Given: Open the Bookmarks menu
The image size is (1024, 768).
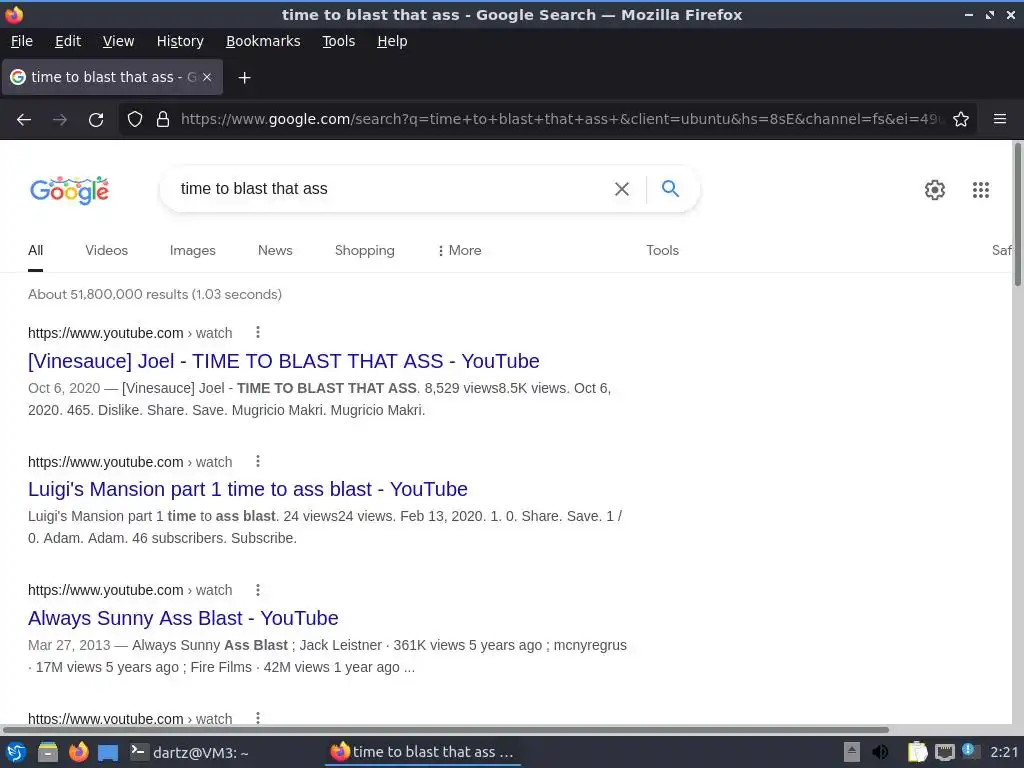Looking at the screenshot, I should click(x=263, y=41).
